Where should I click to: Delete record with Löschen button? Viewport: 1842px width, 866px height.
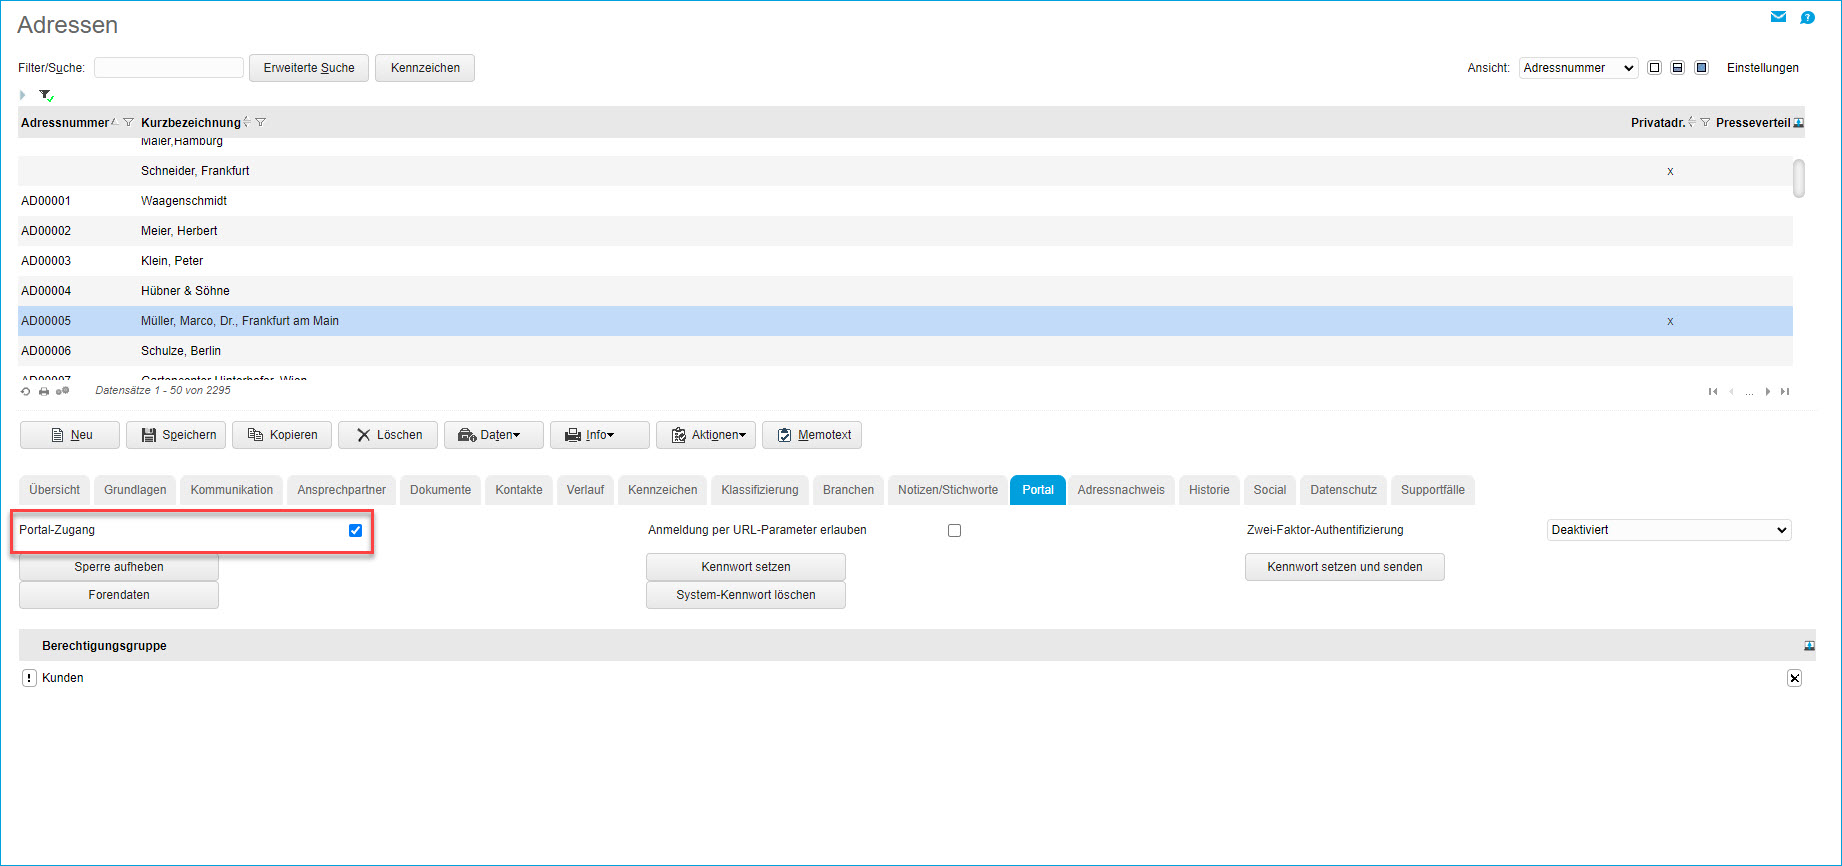pyautogui.click(x=388, y=435)
